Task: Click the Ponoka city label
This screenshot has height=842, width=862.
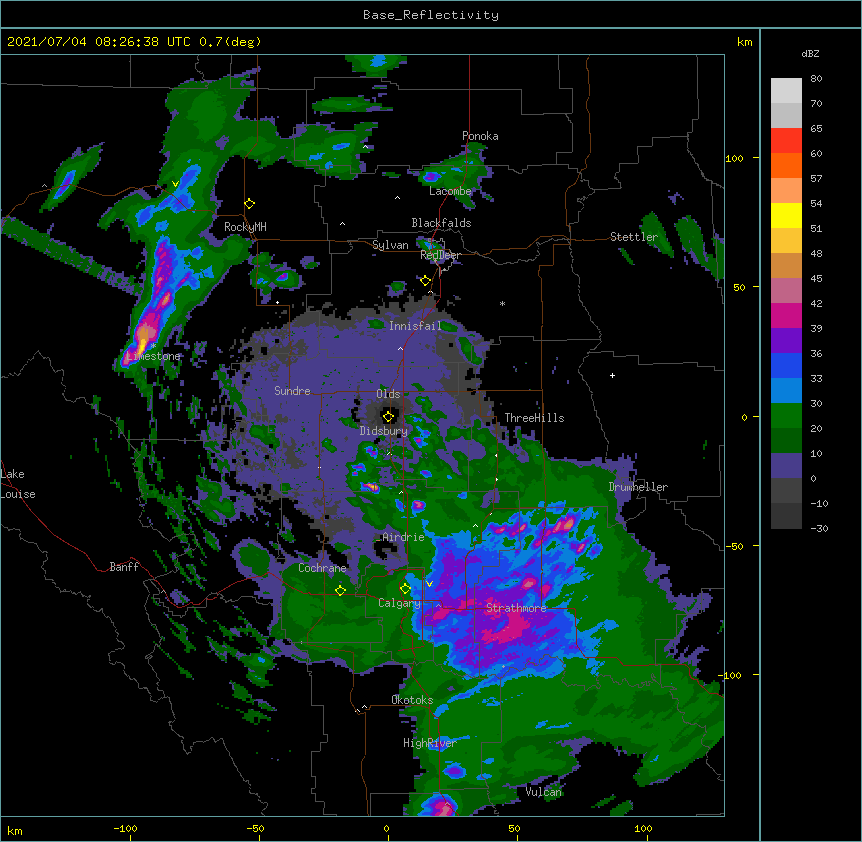Action: point(480,136)
